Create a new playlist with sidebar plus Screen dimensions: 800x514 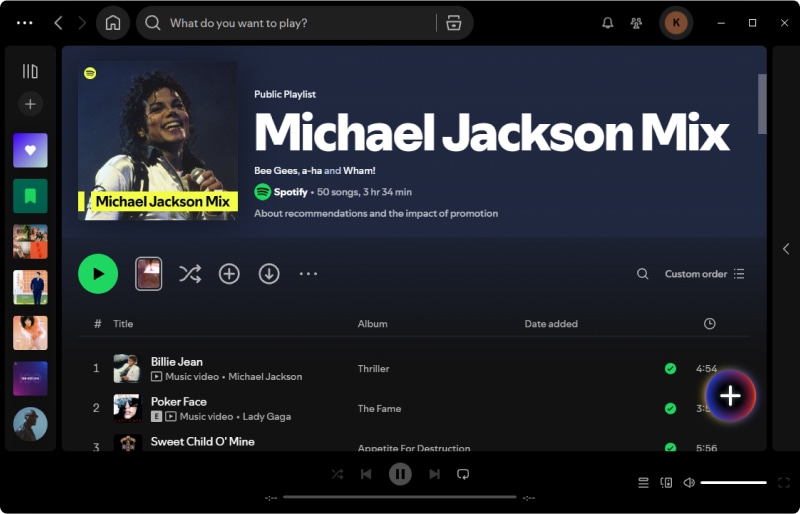pos(30,104)
